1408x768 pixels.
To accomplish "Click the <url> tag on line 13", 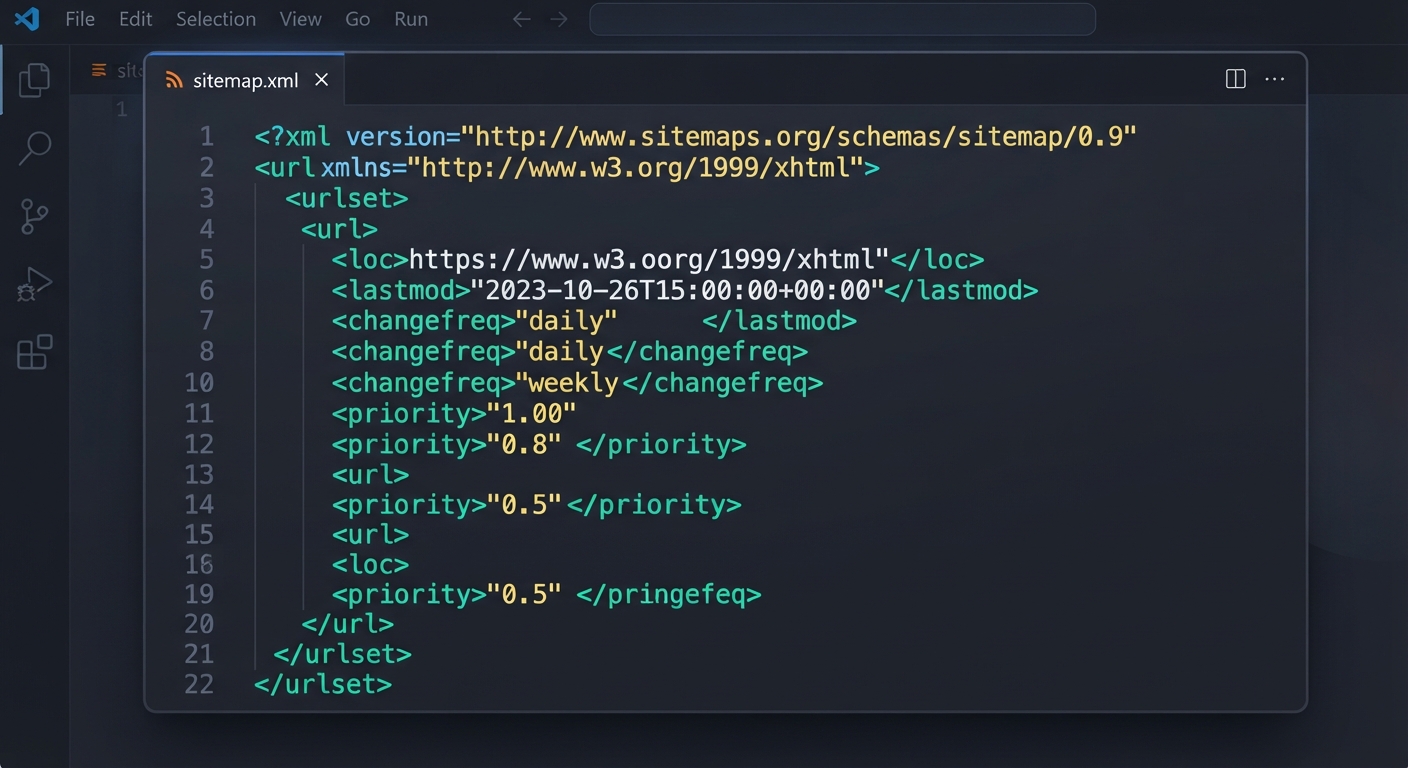I will tap(370, 474).
